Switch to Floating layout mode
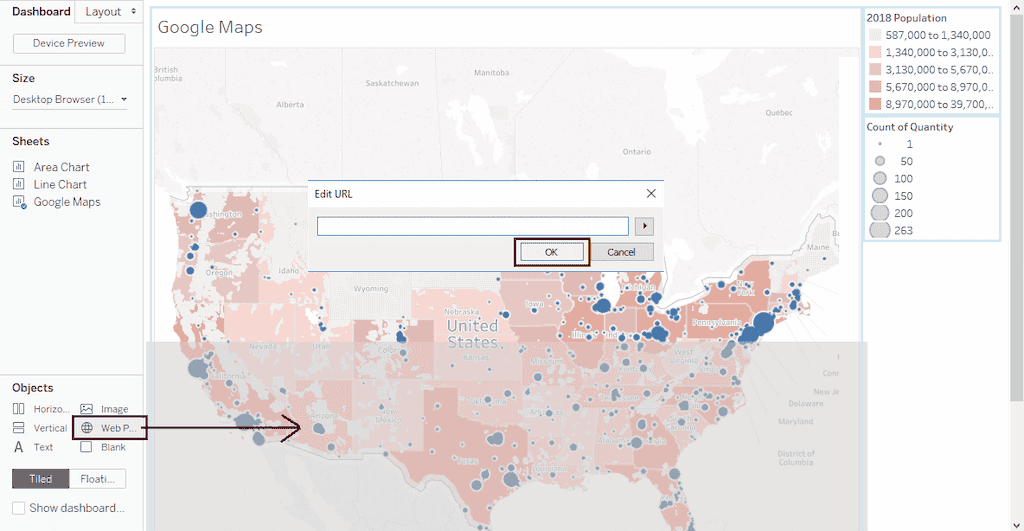This screenshot has width=1024, height=531. point(98,479)
